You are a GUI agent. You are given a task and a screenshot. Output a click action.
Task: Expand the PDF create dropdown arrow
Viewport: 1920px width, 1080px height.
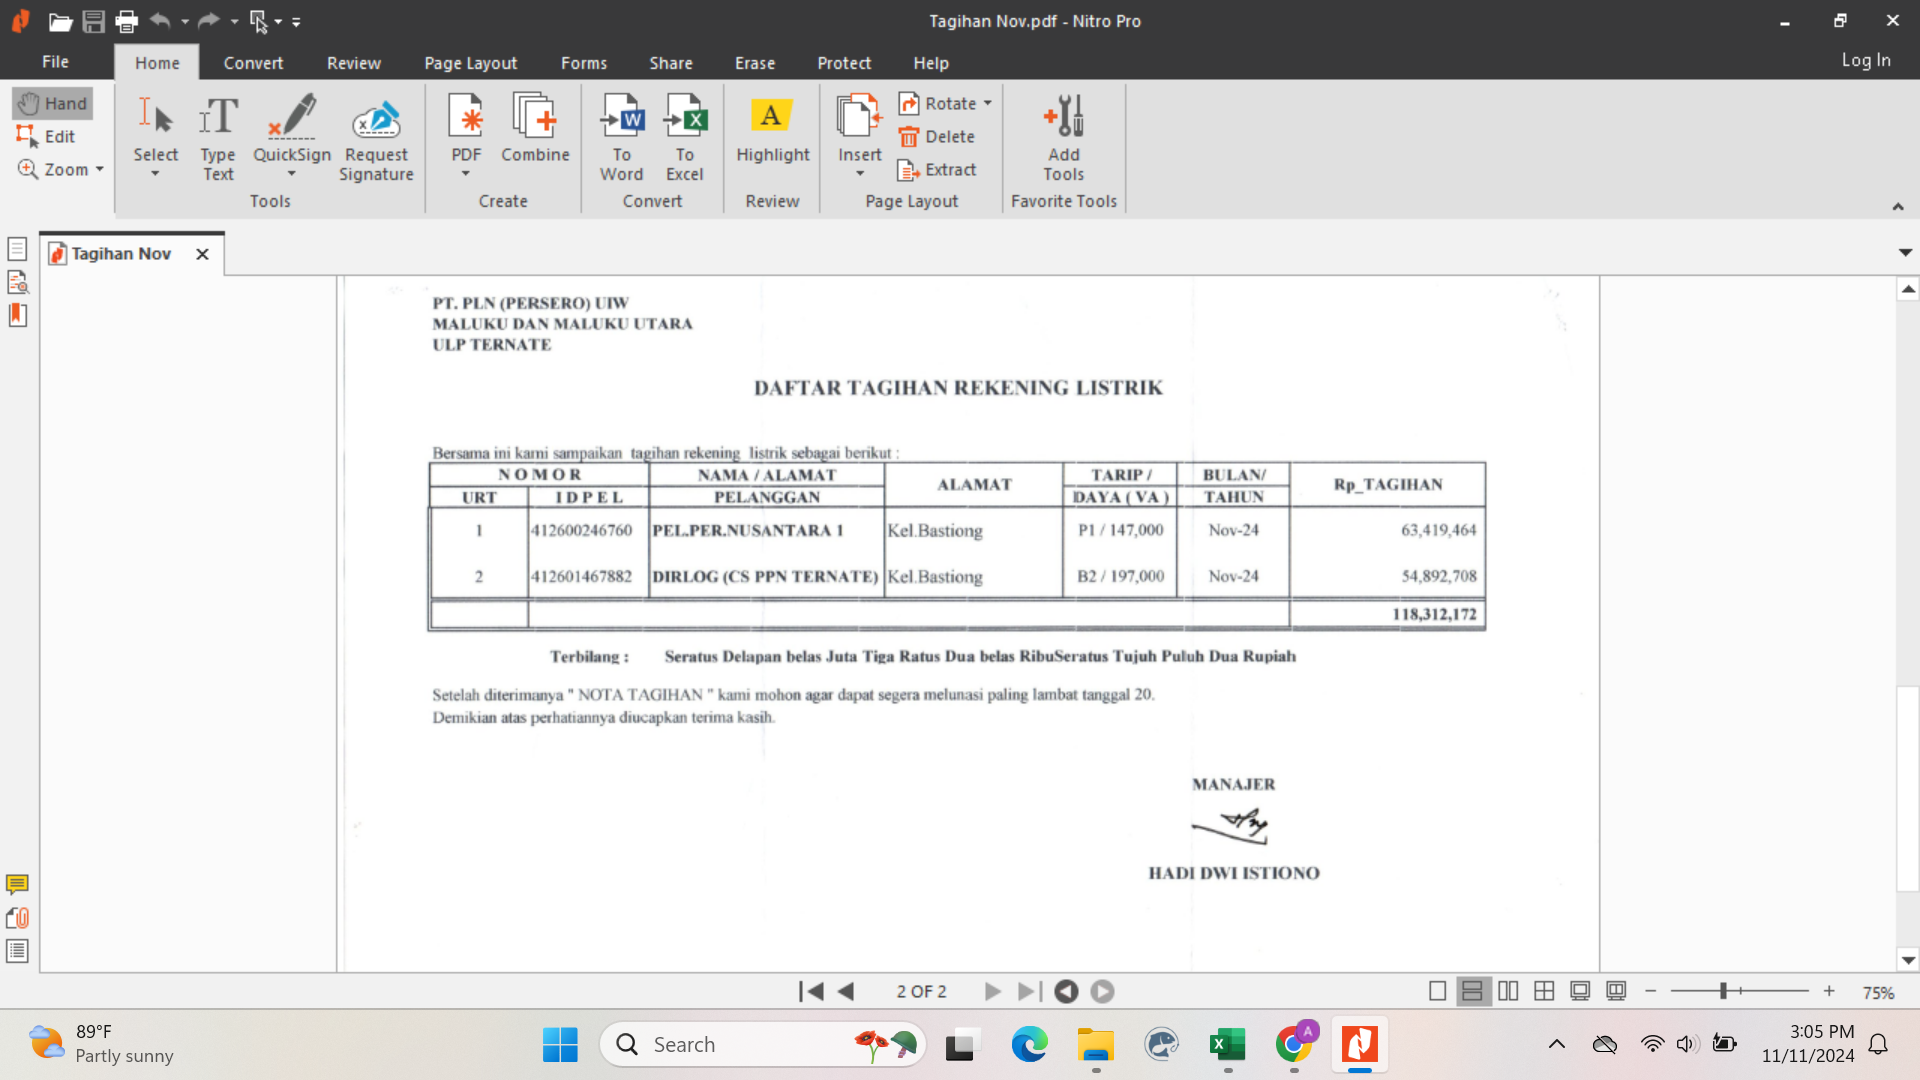(x=466, y=174)
